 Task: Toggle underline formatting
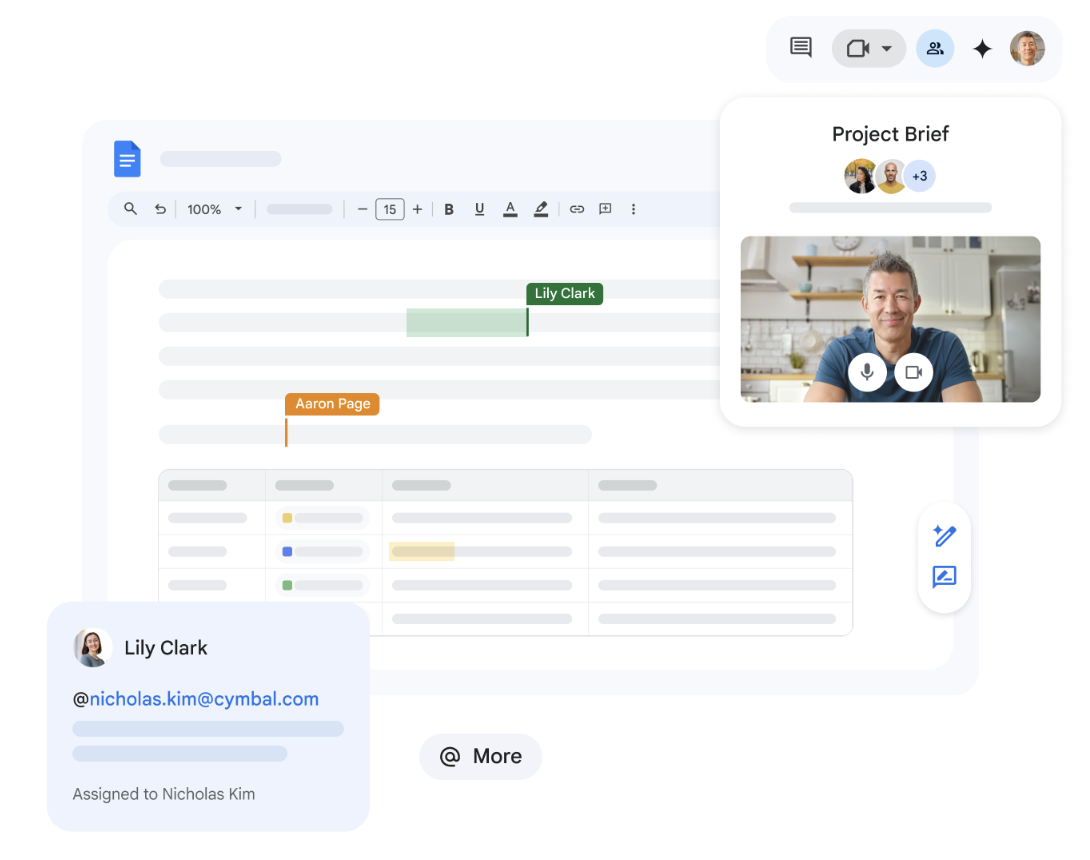[x=480, y=209]
